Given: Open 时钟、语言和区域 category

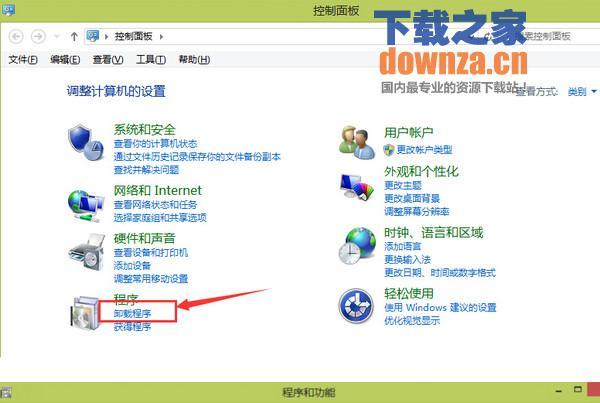Looking at the screenshot, I should (434, 233).
